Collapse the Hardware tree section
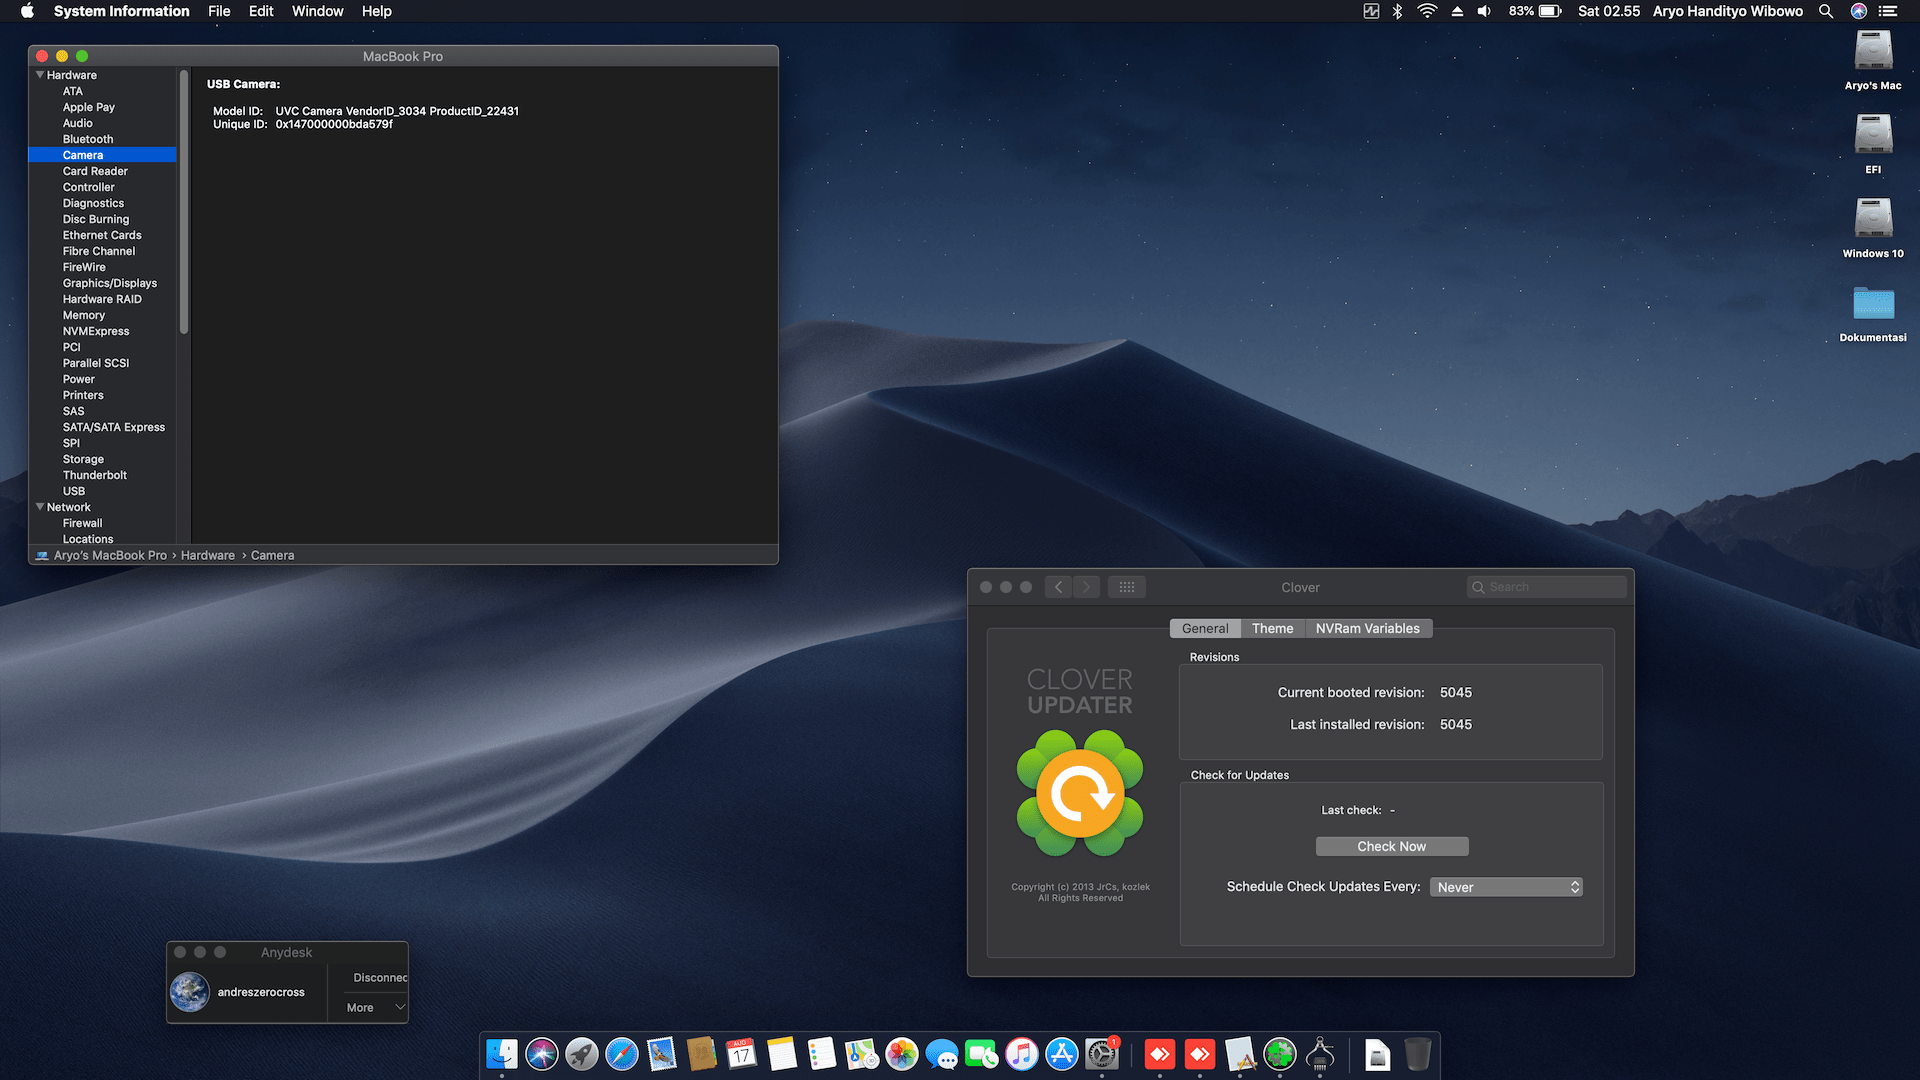The height and width of the screenshot is (1080, 1920). (40, 75)
